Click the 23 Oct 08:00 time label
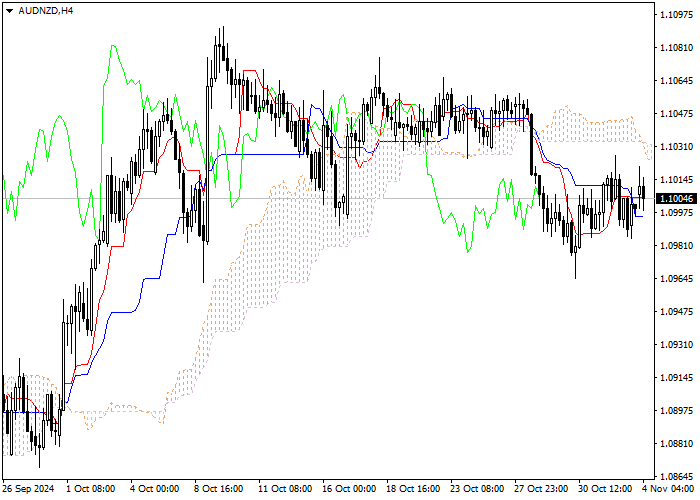Viewport: 700px width, 500px height. point(478,489)
